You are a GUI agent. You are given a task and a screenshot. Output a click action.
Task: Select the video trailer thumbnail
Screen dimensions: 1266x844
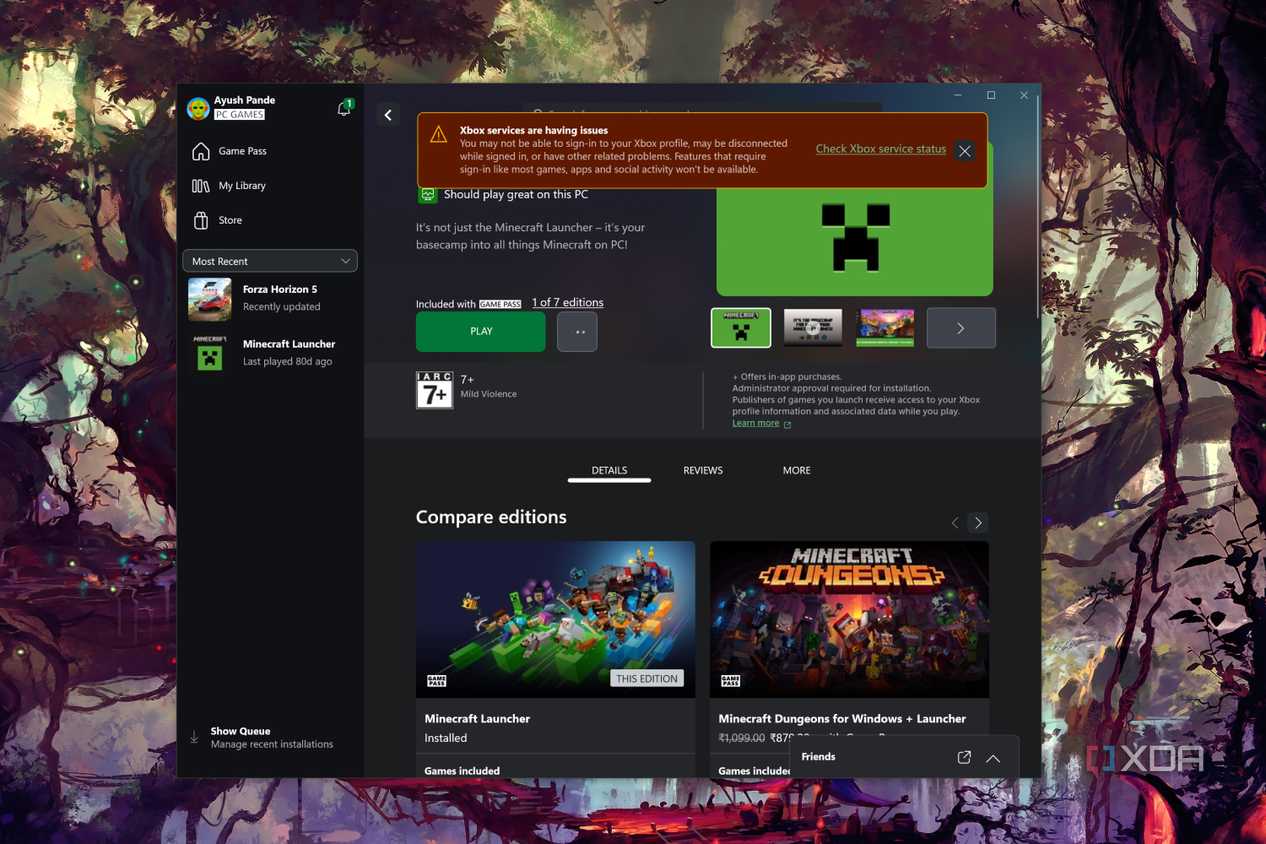[x=813, y=328]
